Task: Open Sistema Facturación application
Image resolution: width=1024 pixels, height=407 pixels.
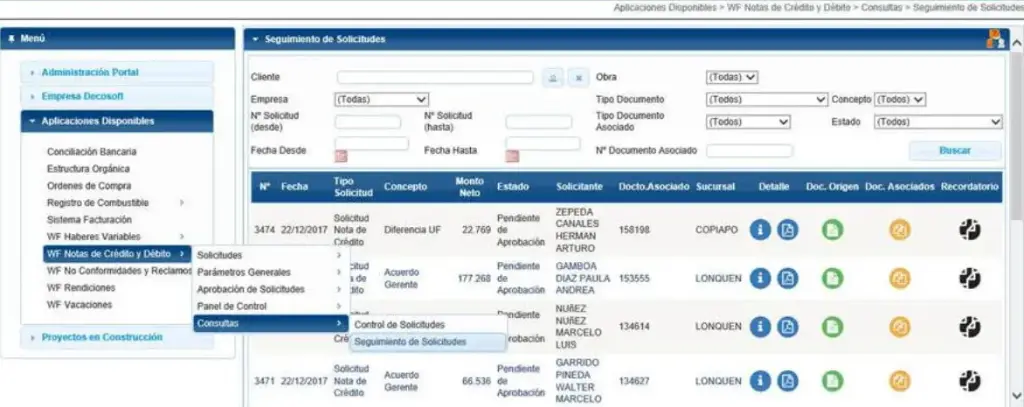Action: [89, 220]
